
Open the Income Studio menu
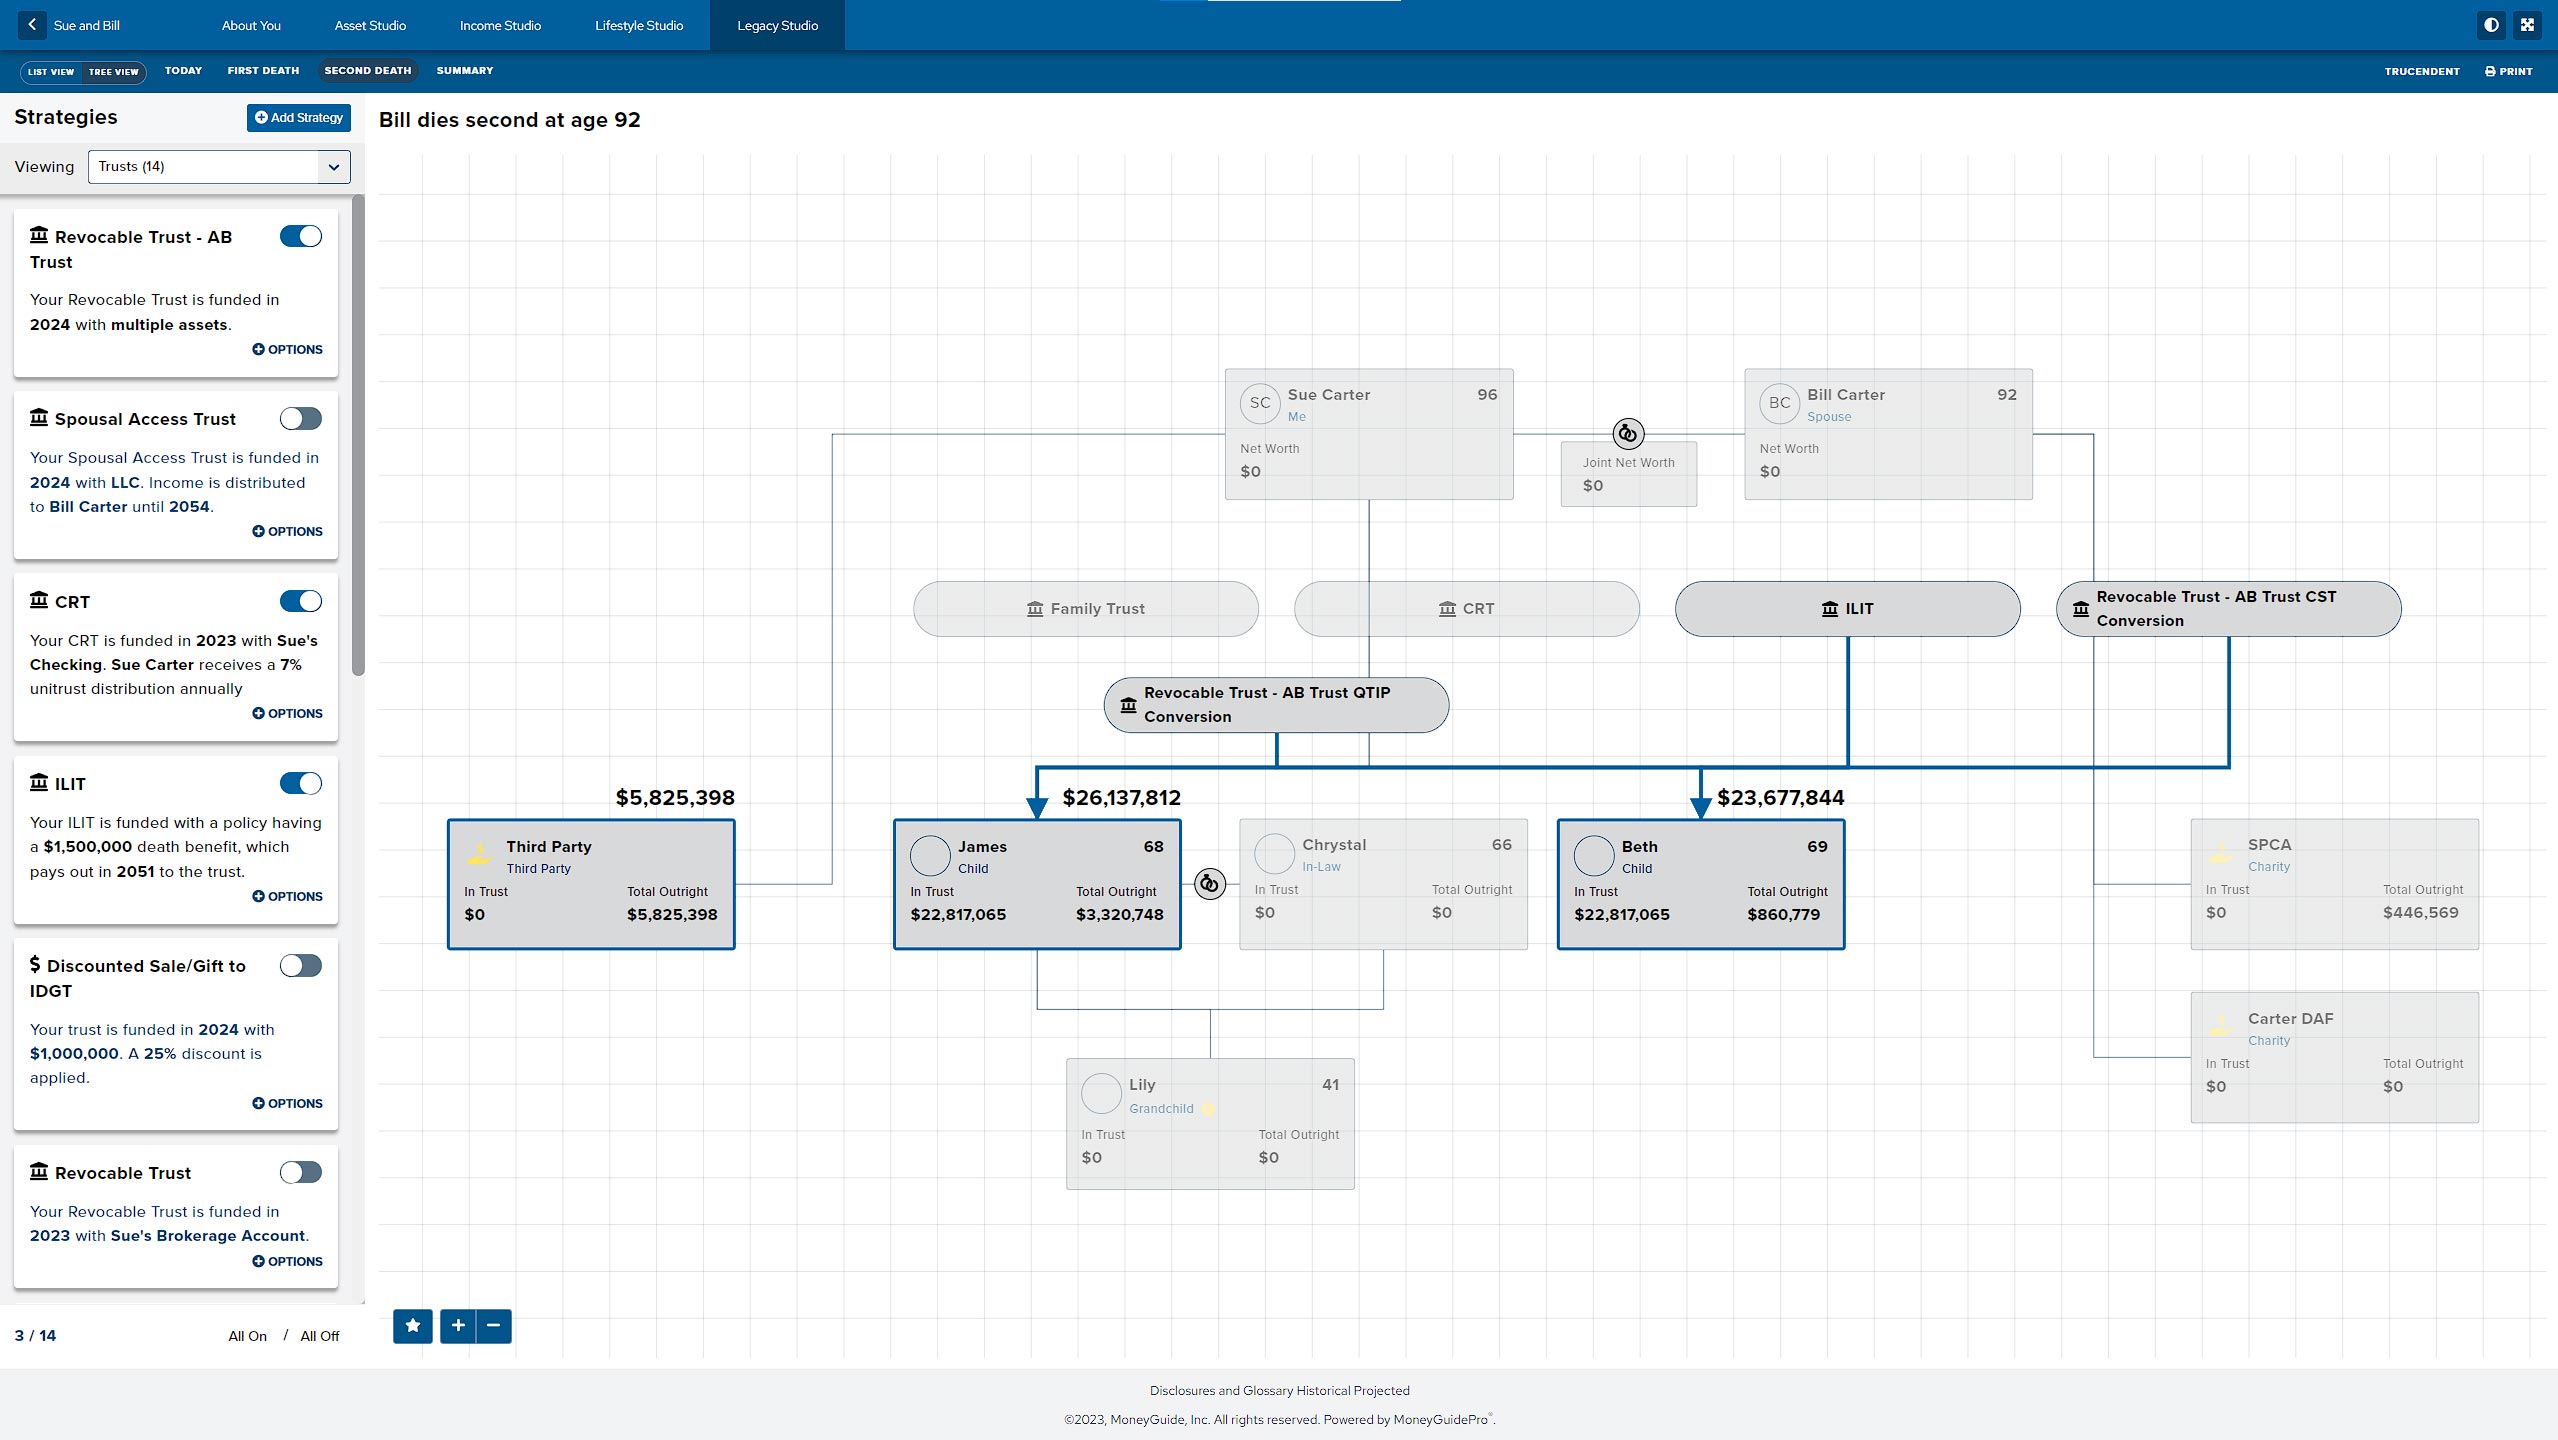point(500,26)
